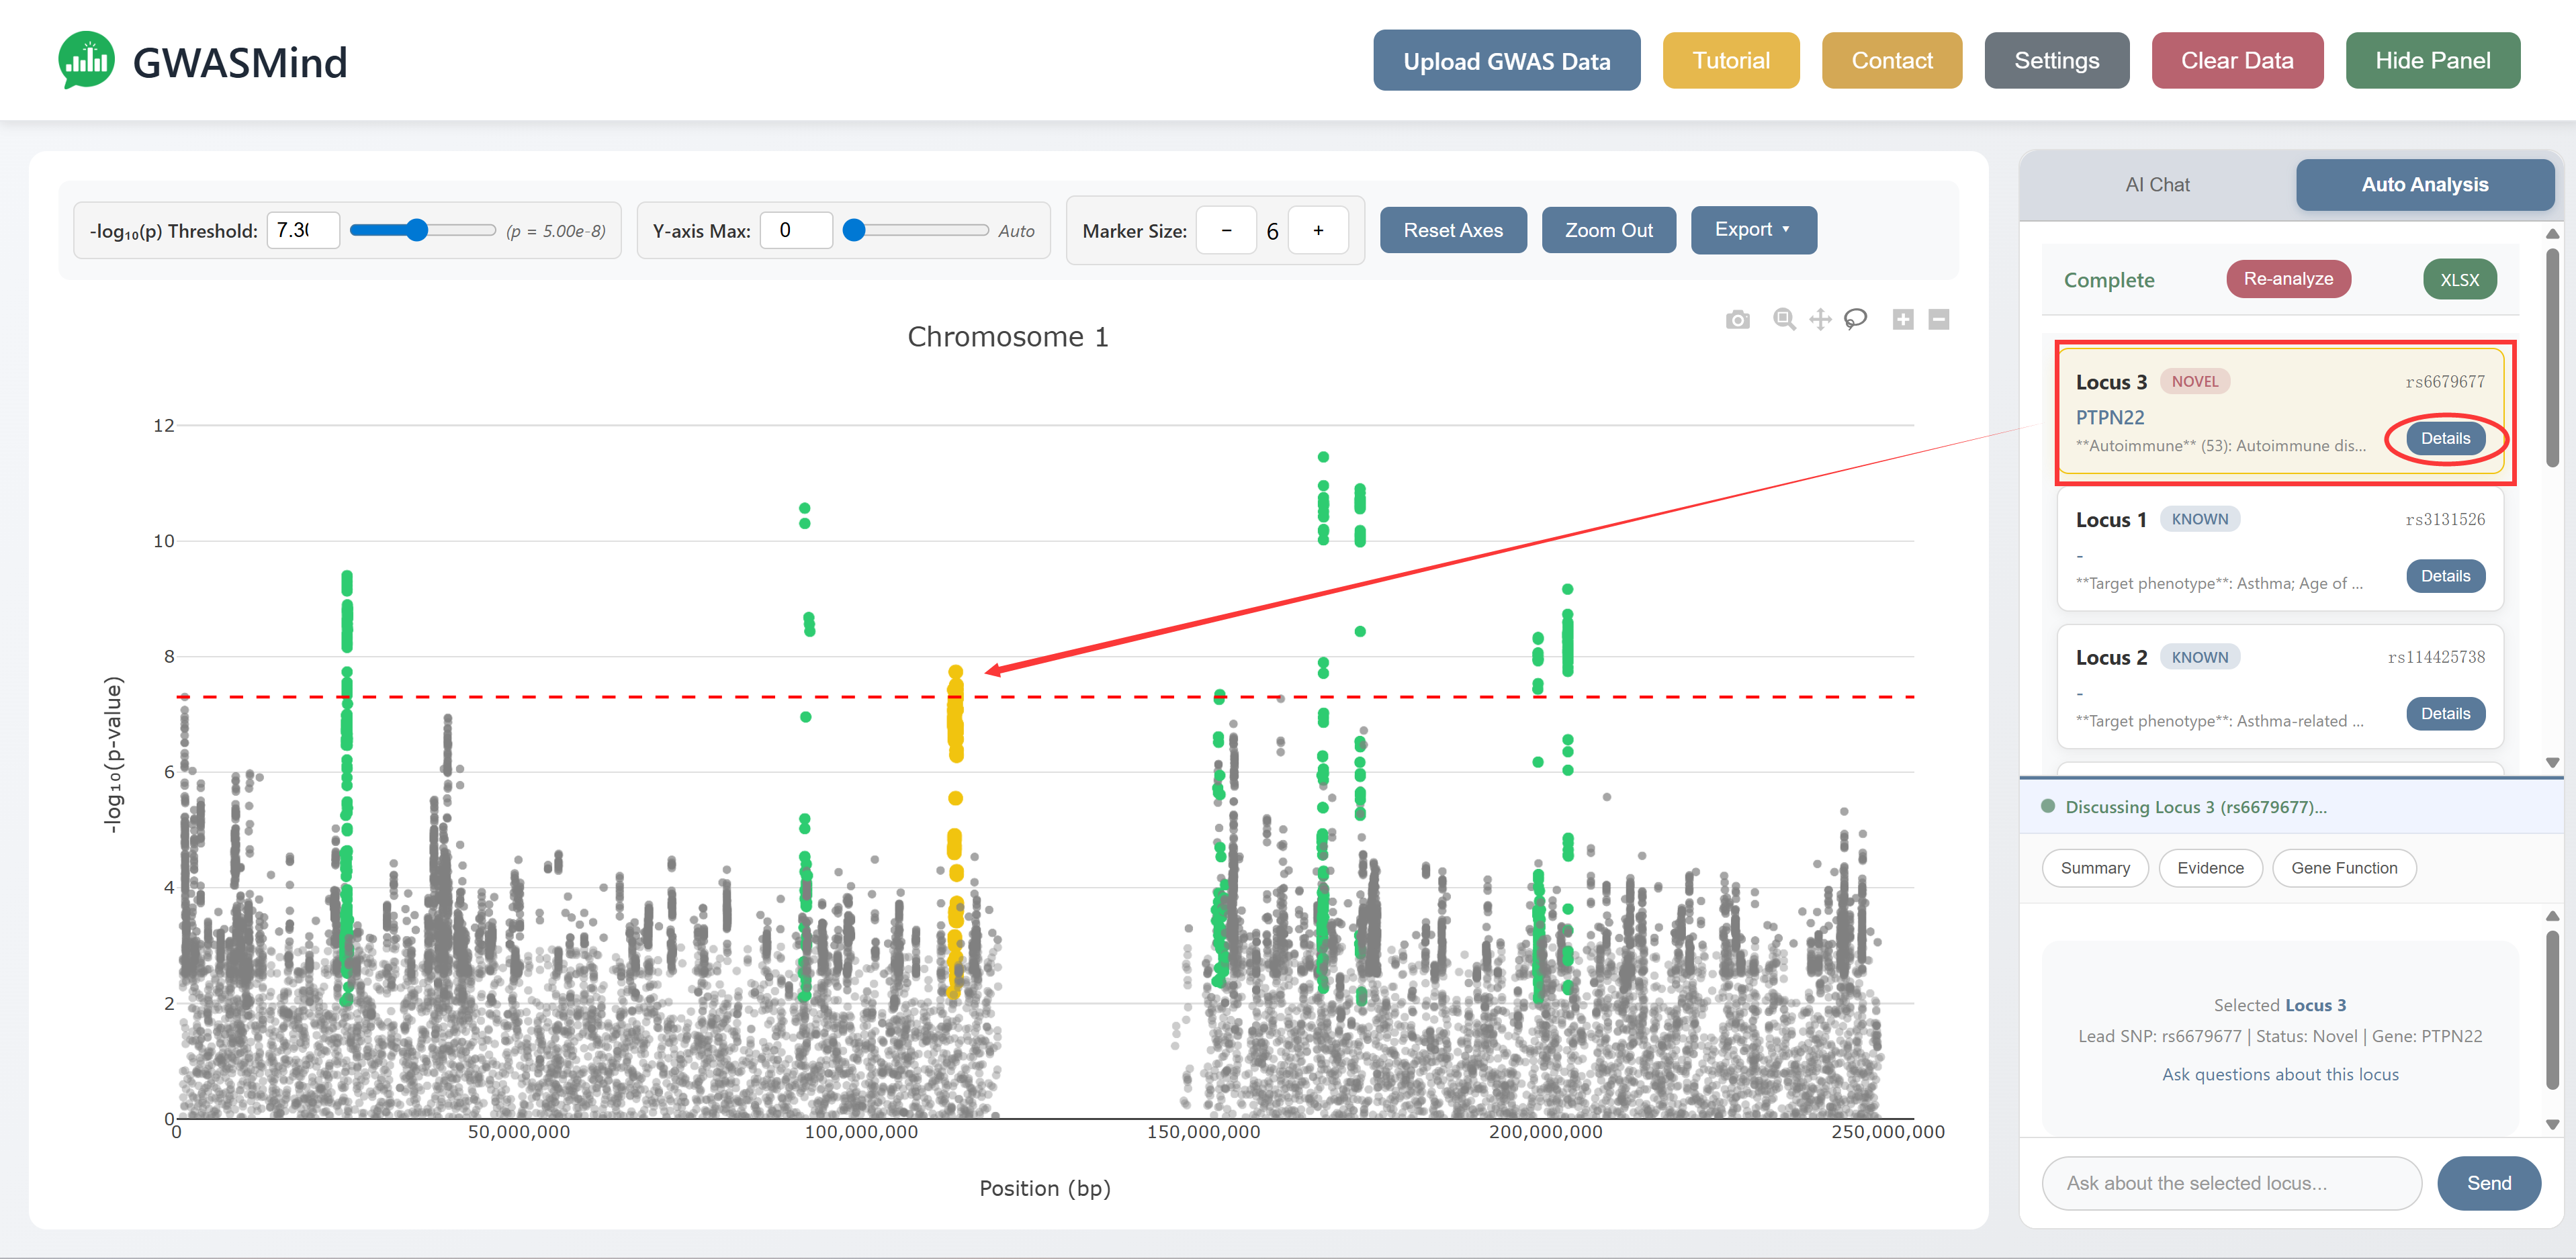Select the box zoom tool on the chart
This screenshot has height=1259, width=2576.
coord(1783,319)
